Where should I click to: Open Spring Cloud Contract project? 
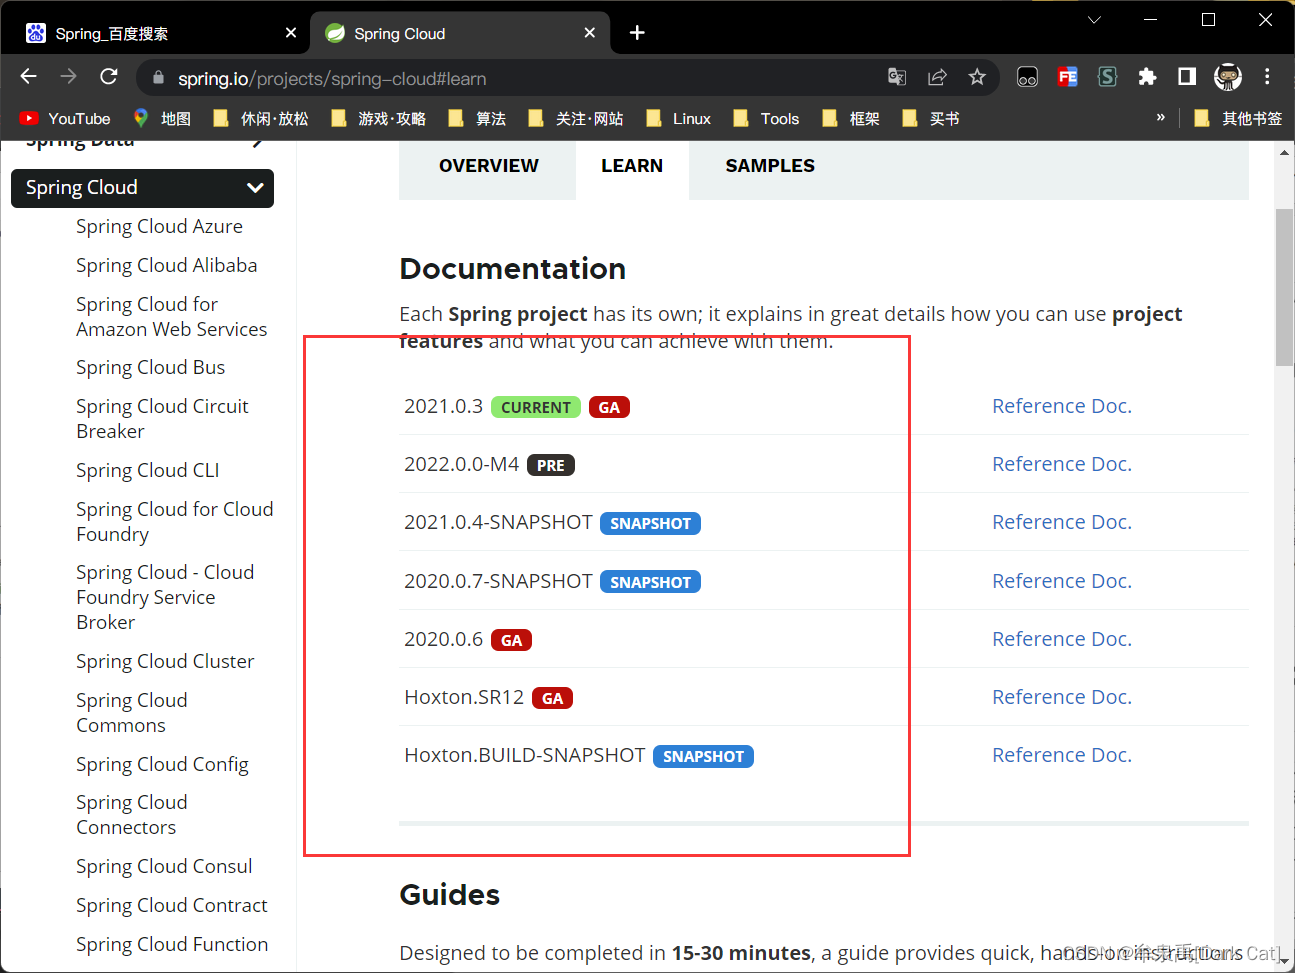[172, 906]
